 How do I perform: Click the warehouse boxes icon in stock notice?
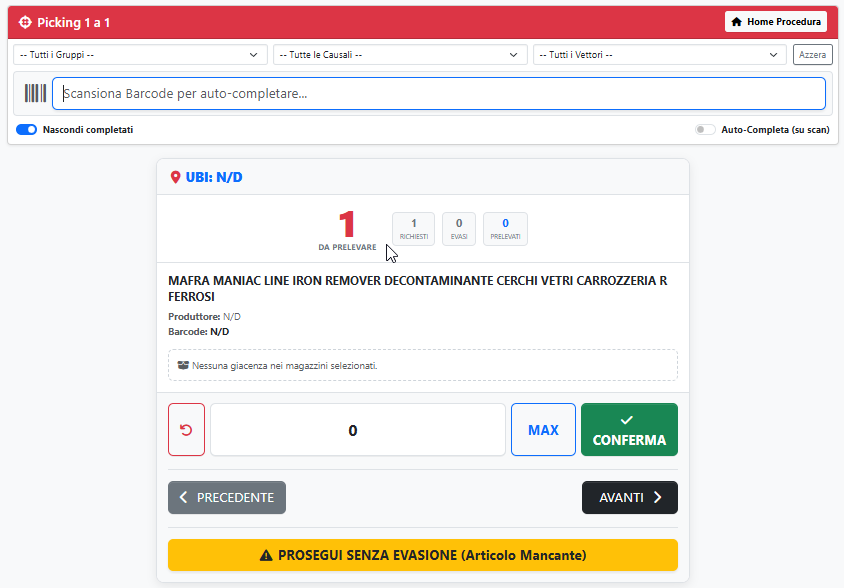click(183, 366)
